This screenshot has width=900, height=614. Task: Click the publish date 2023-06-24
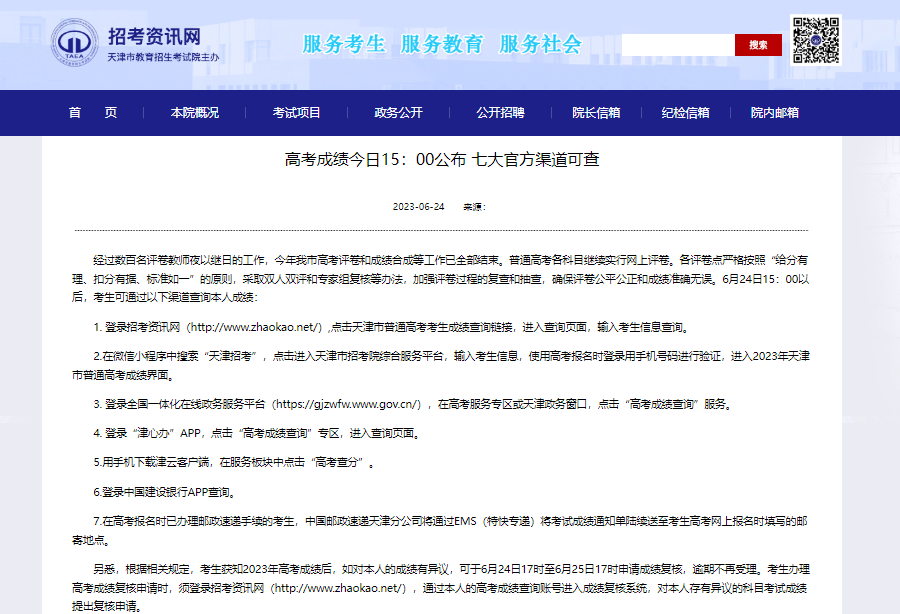[418, 207]
